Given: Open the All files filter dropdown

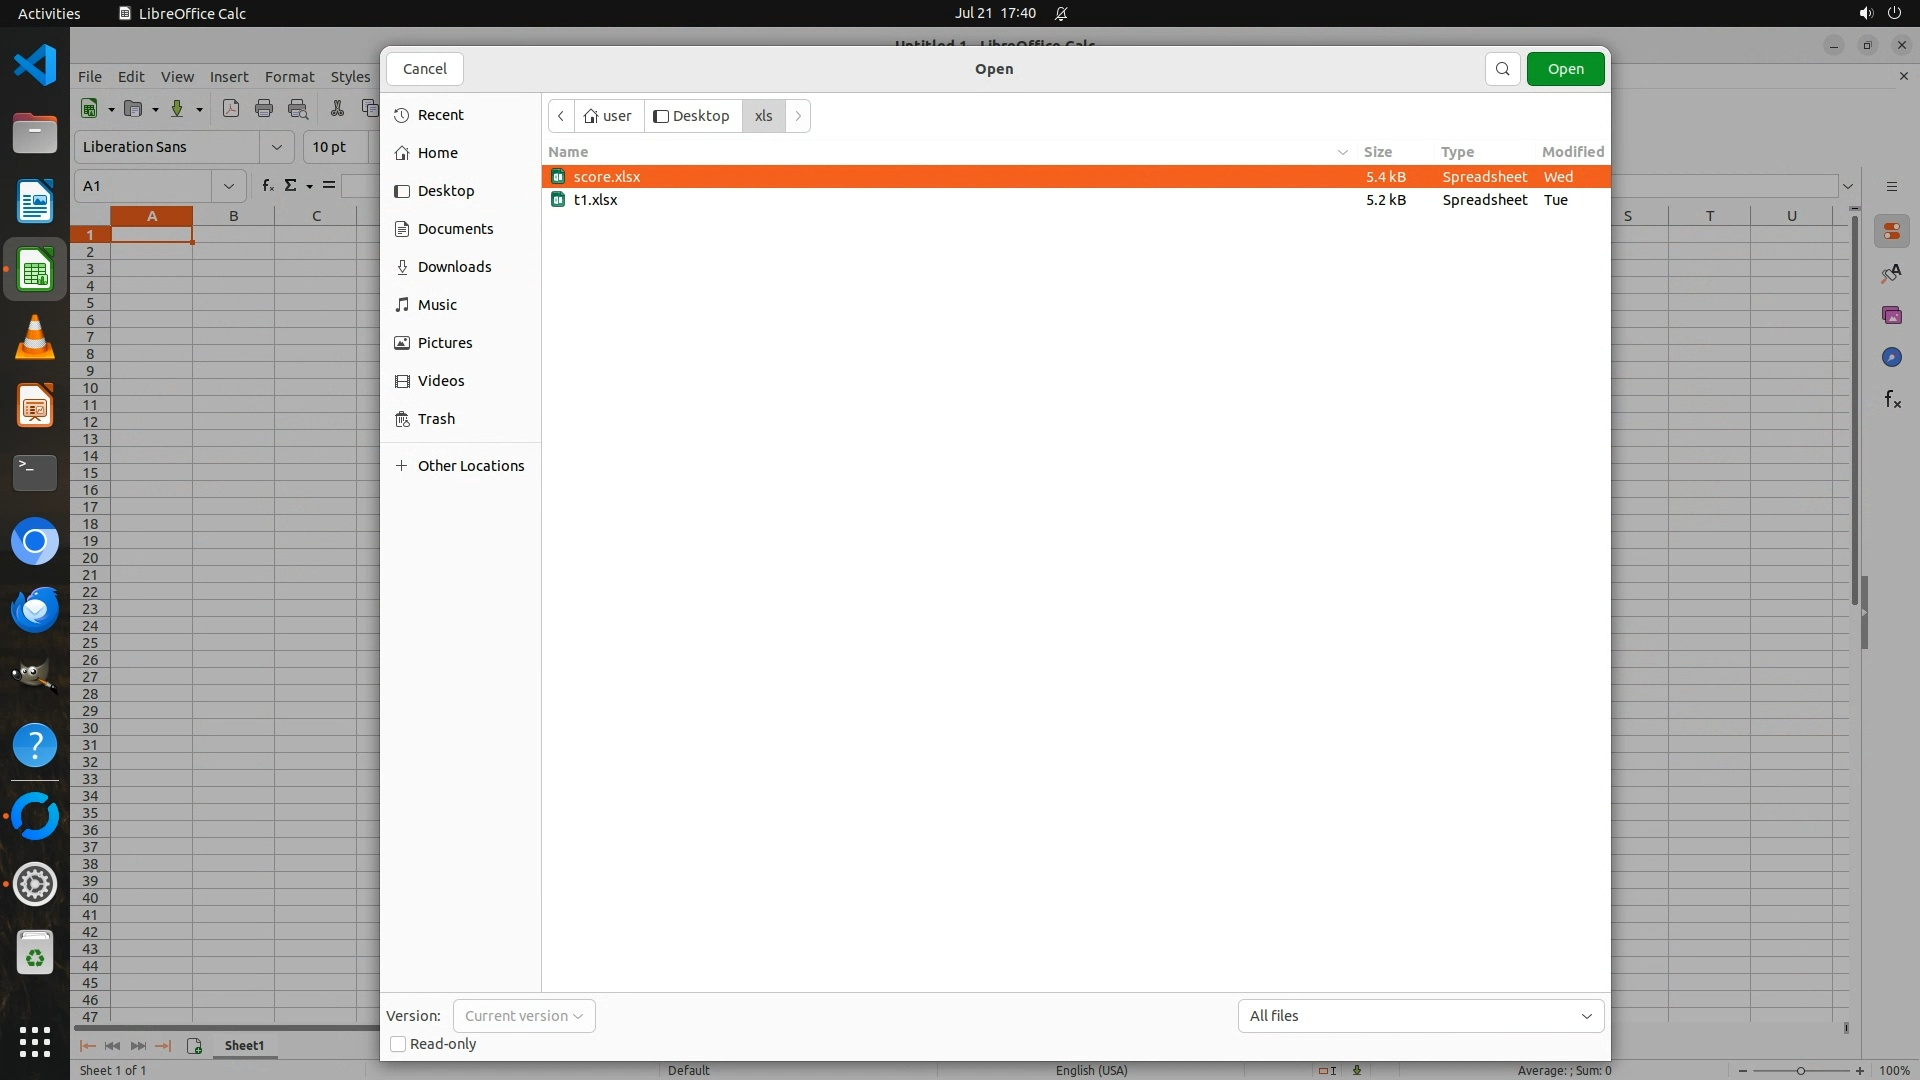Looking at the screenshot, I should 1420,1016.
